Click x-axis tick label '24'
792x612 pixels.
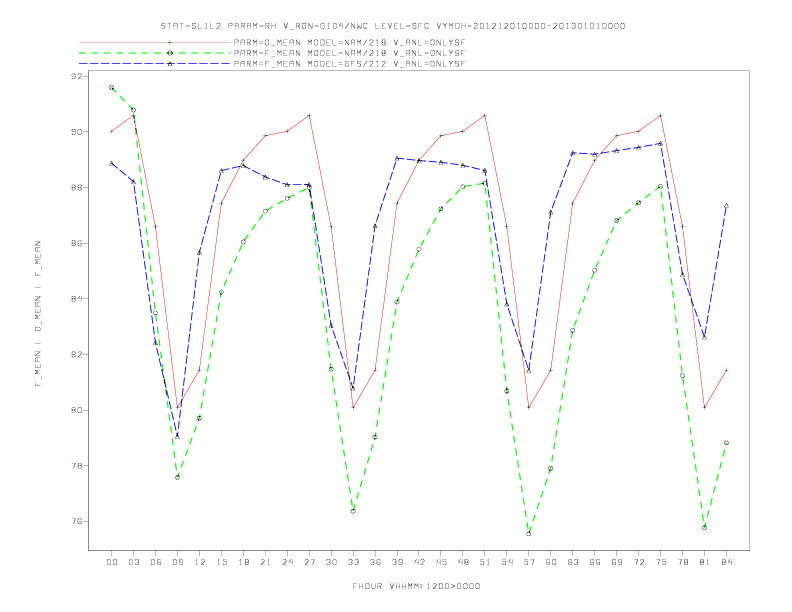tap(287, 562)
